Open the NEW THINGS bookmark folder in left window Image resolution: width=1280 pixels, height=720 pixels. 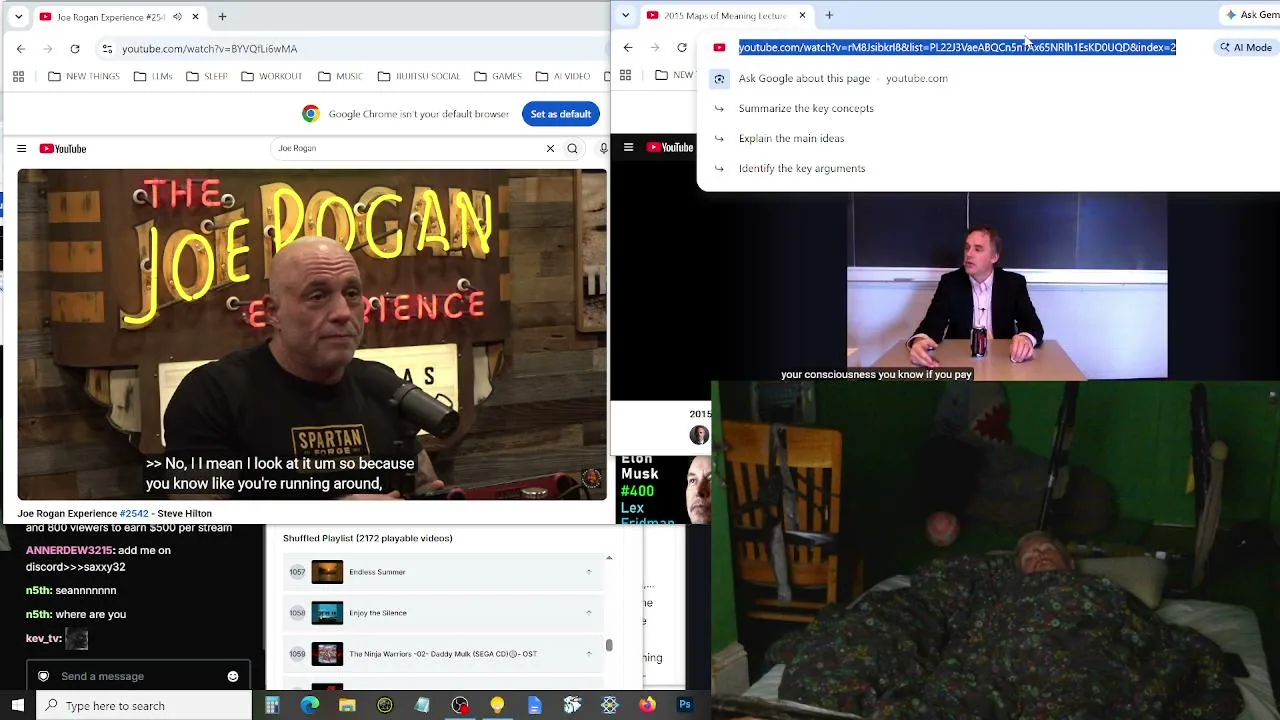pyautogui.click(x=84, y=76)
